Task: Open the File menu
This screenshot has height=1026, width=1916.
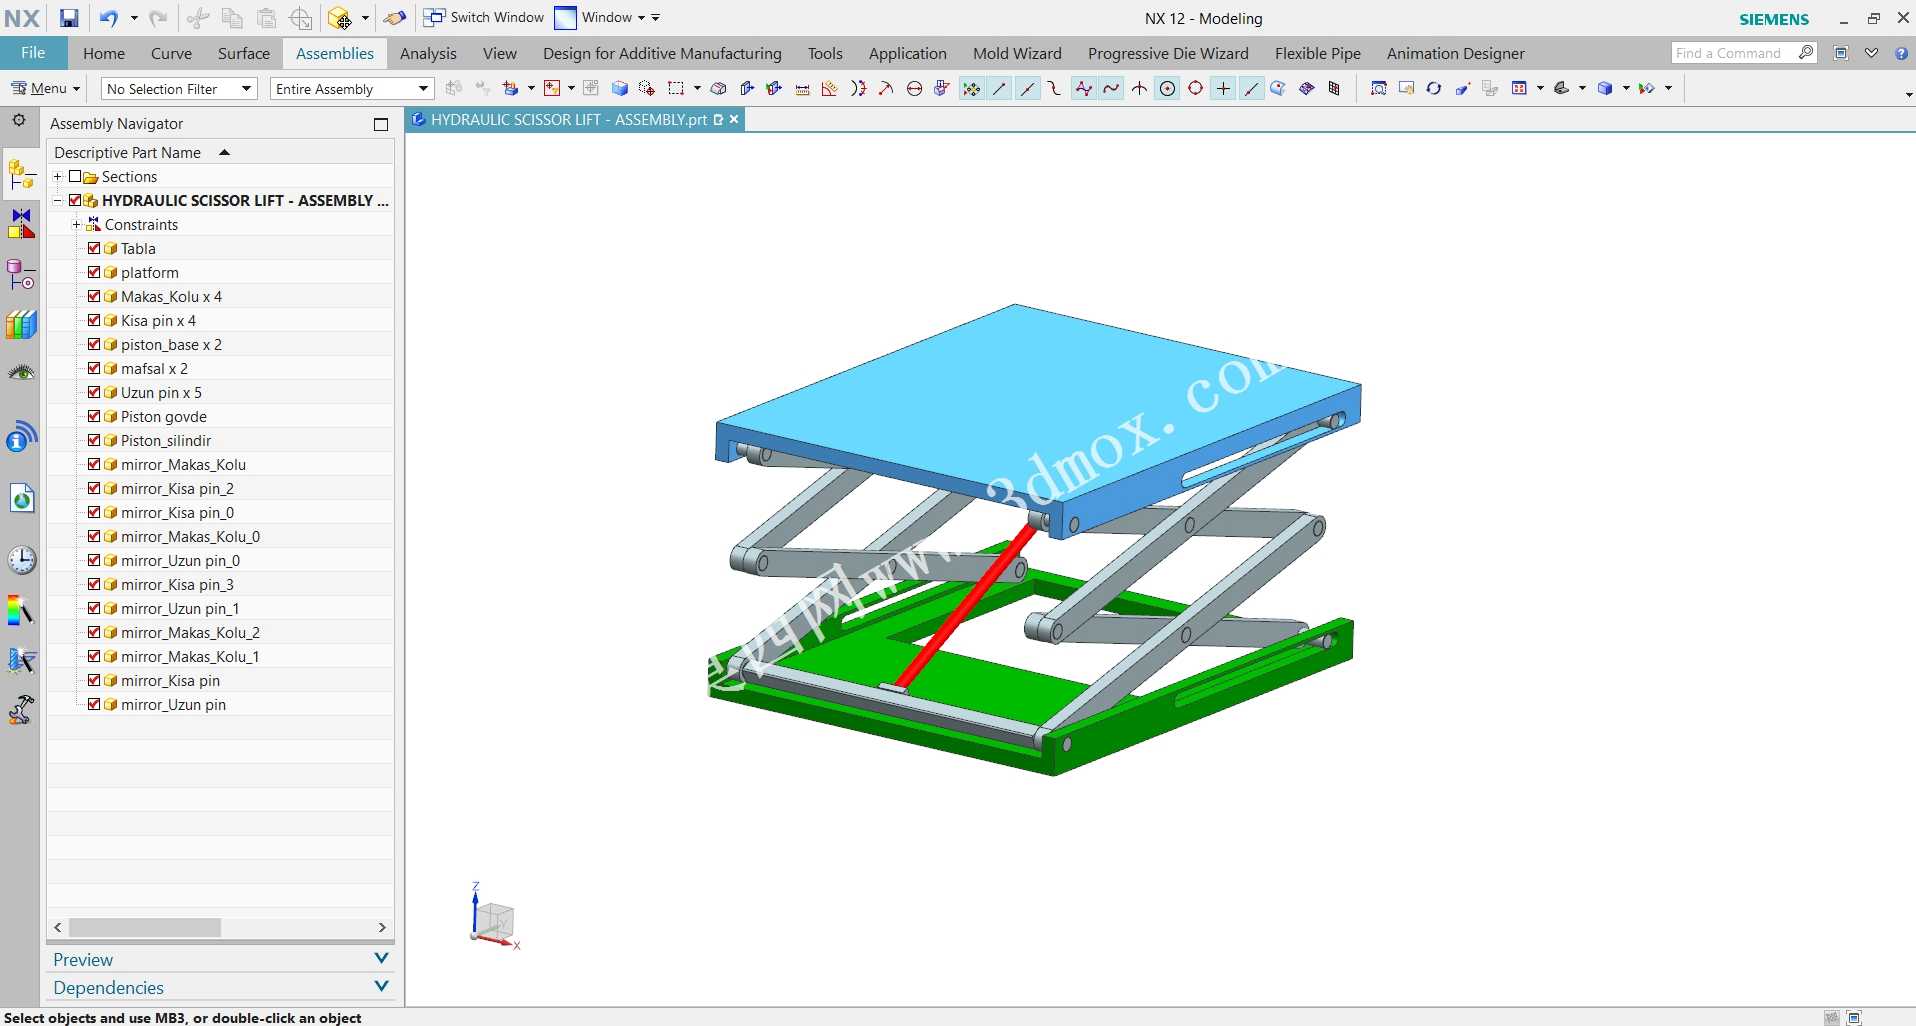Action: click(33, 53)
